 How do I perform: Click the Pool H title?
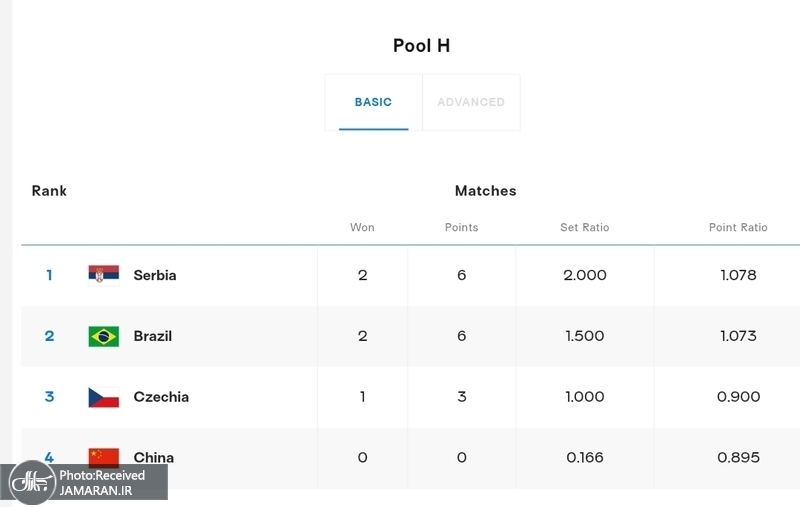pyautogui.click(x=421, y=46)
